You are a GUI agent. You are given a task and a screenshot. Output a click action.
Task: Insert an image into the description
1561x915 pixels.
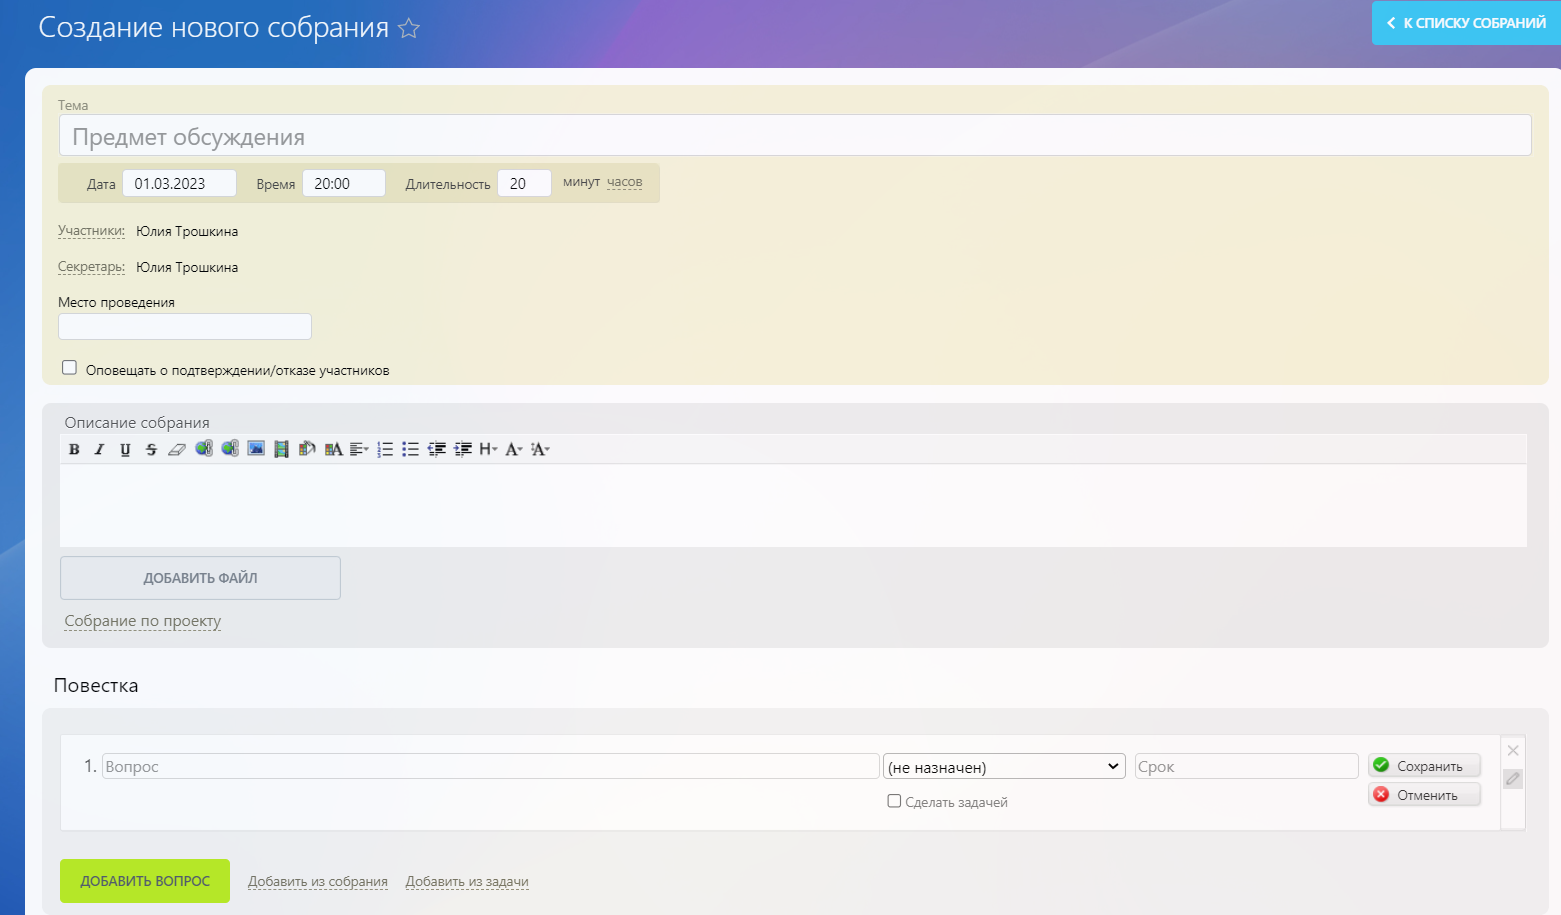point(256,449)
